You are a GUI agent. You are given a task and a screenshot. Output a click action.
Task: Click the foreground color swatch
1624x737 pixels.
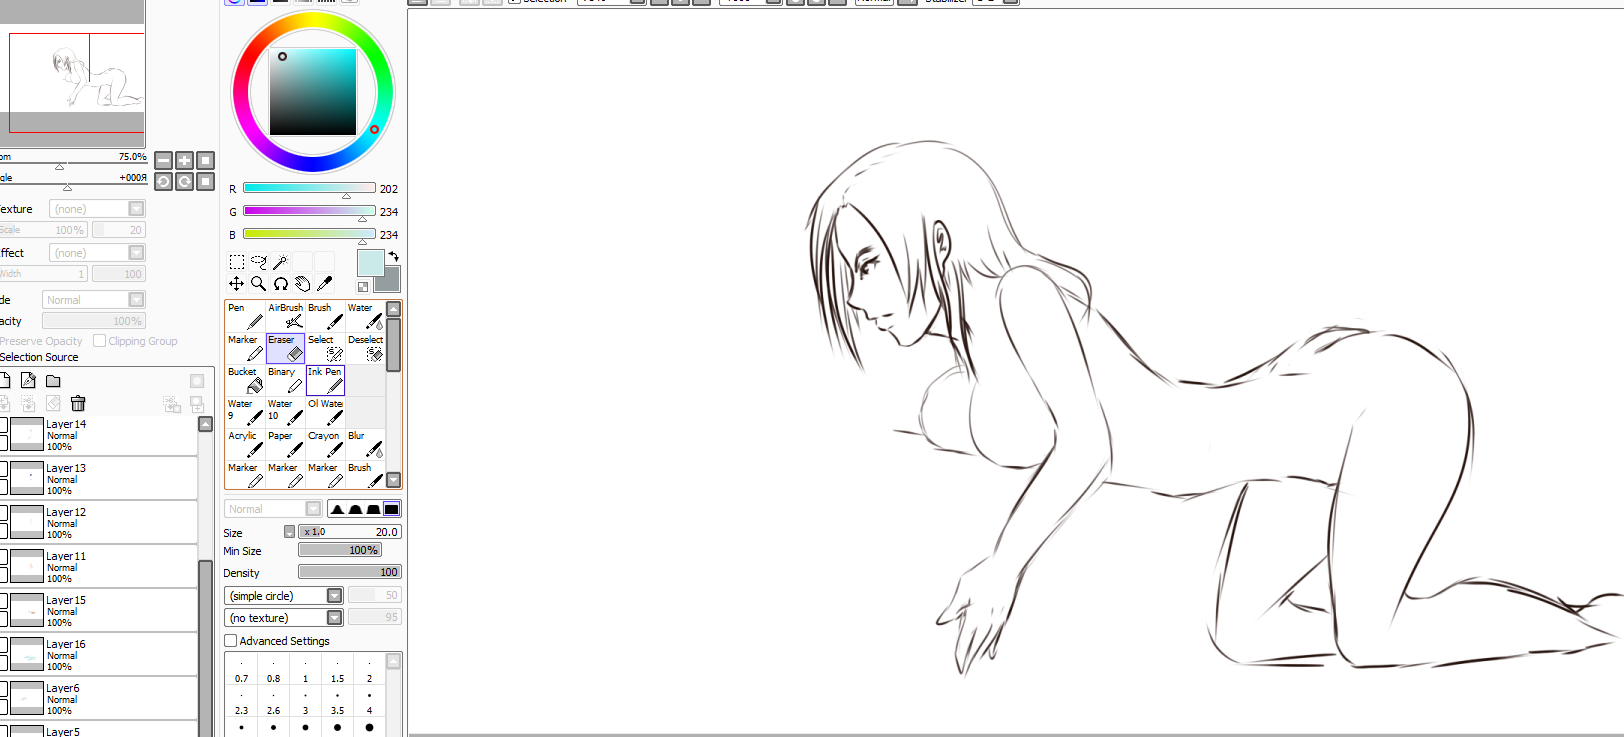point(370,263)
